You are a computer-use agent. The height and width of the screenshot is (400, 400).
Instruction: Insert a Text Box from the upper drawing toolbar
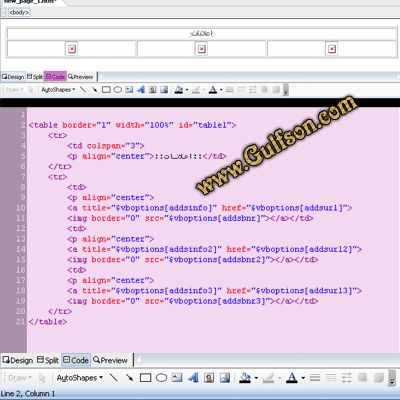[129, 89]
